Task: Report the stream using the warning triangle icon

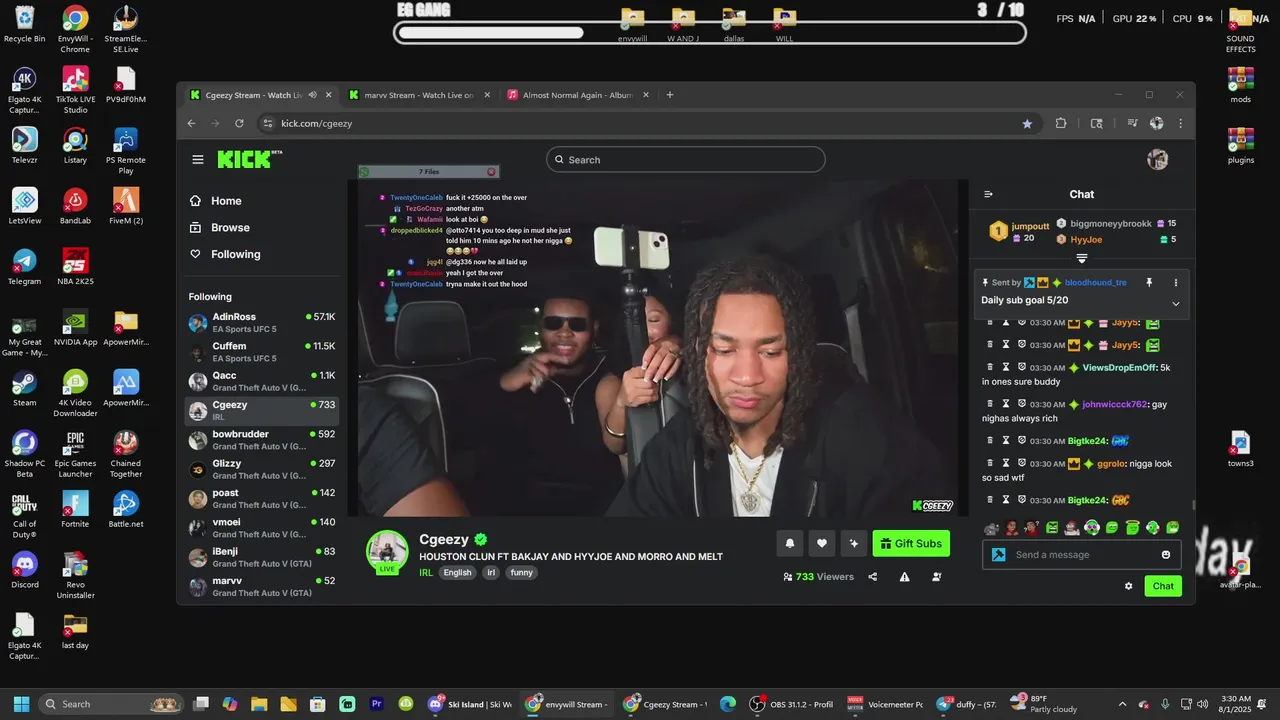Action: pos(904,577)
